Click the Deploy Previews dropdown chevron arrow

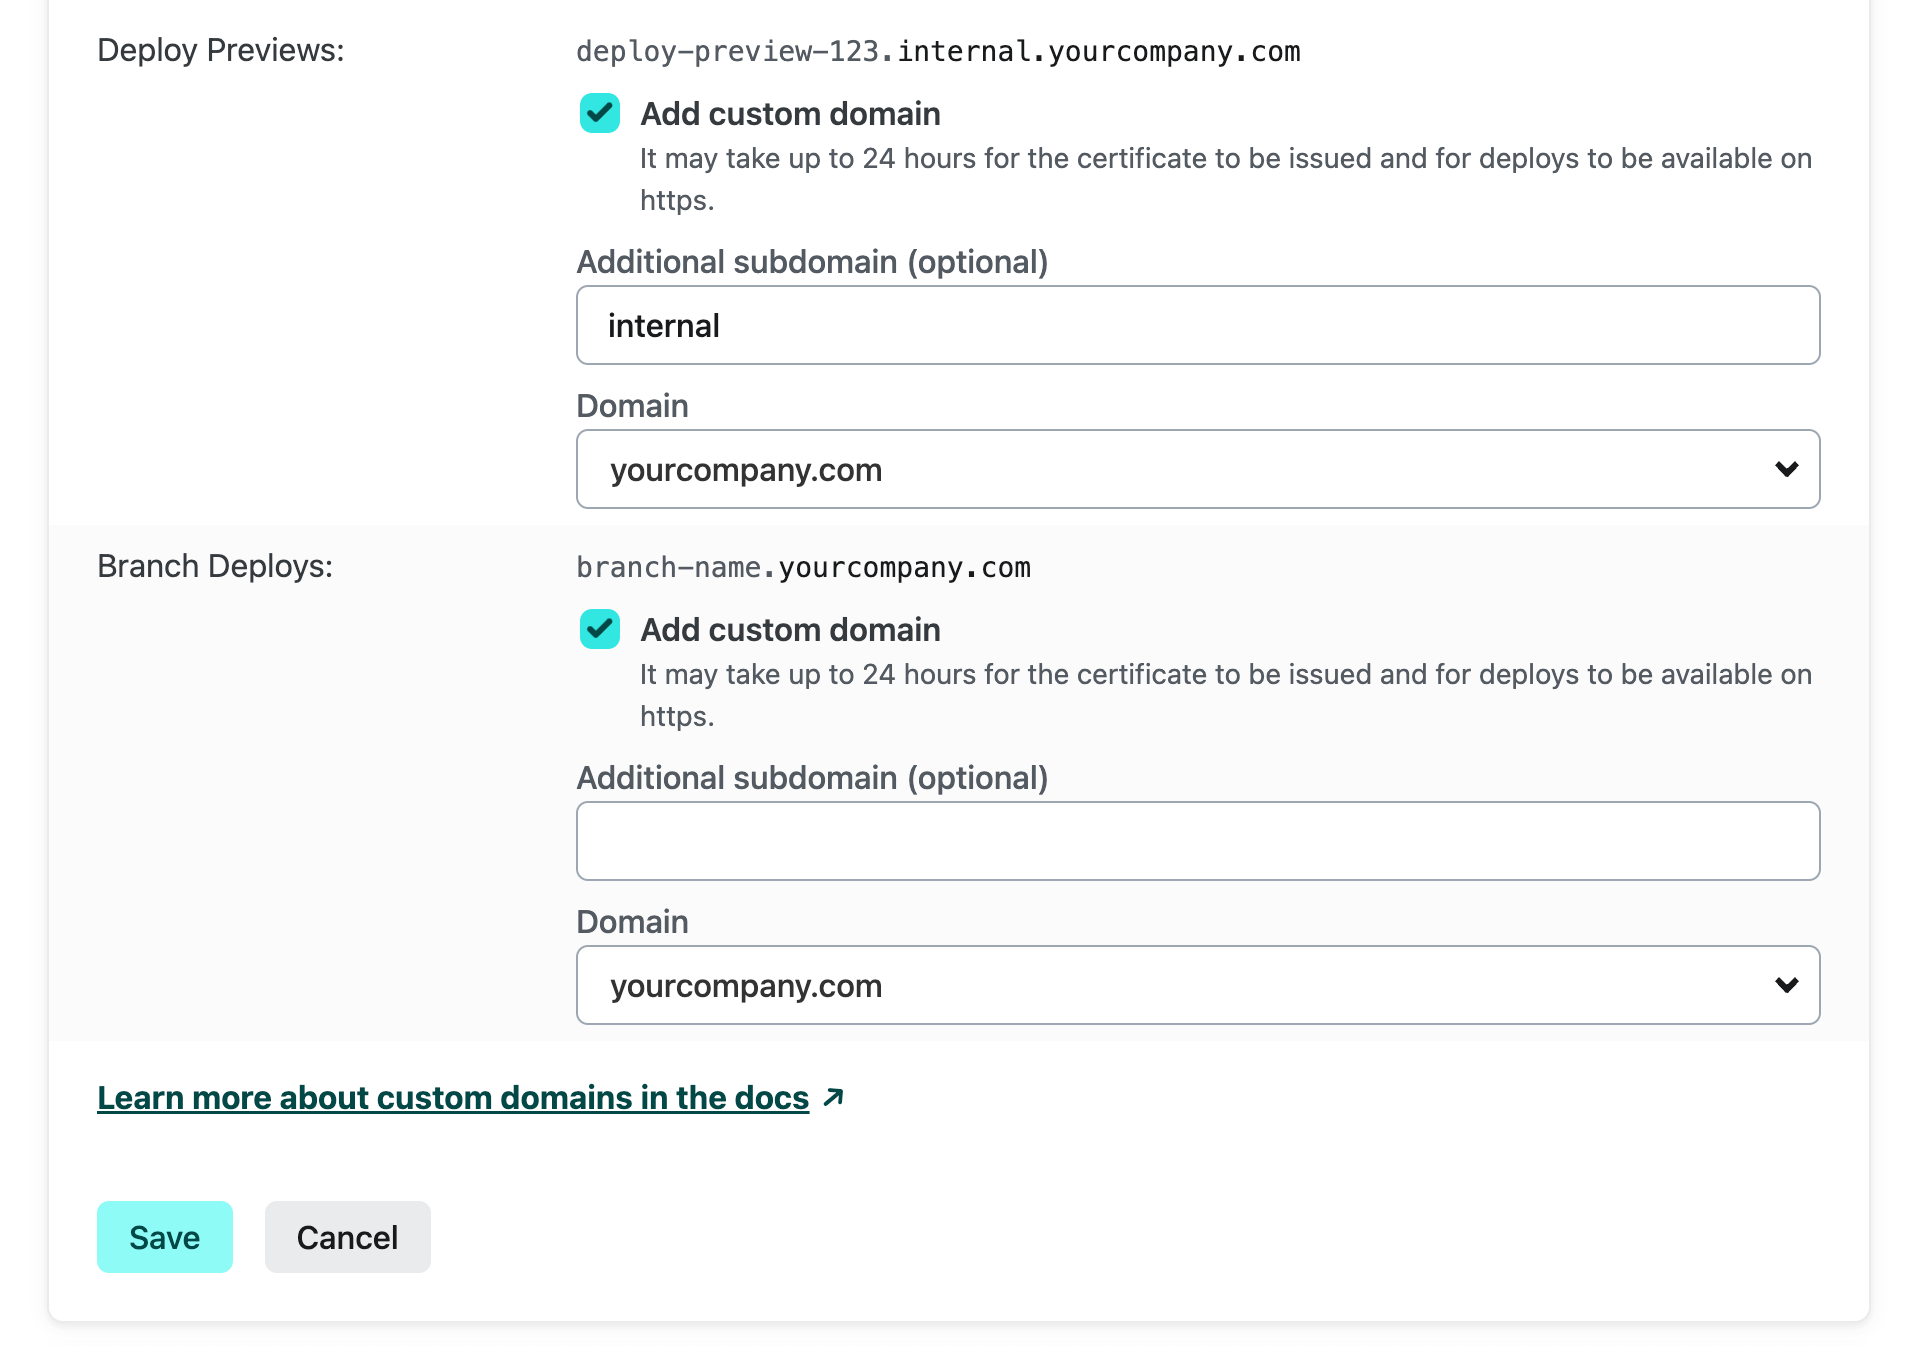1786,469
